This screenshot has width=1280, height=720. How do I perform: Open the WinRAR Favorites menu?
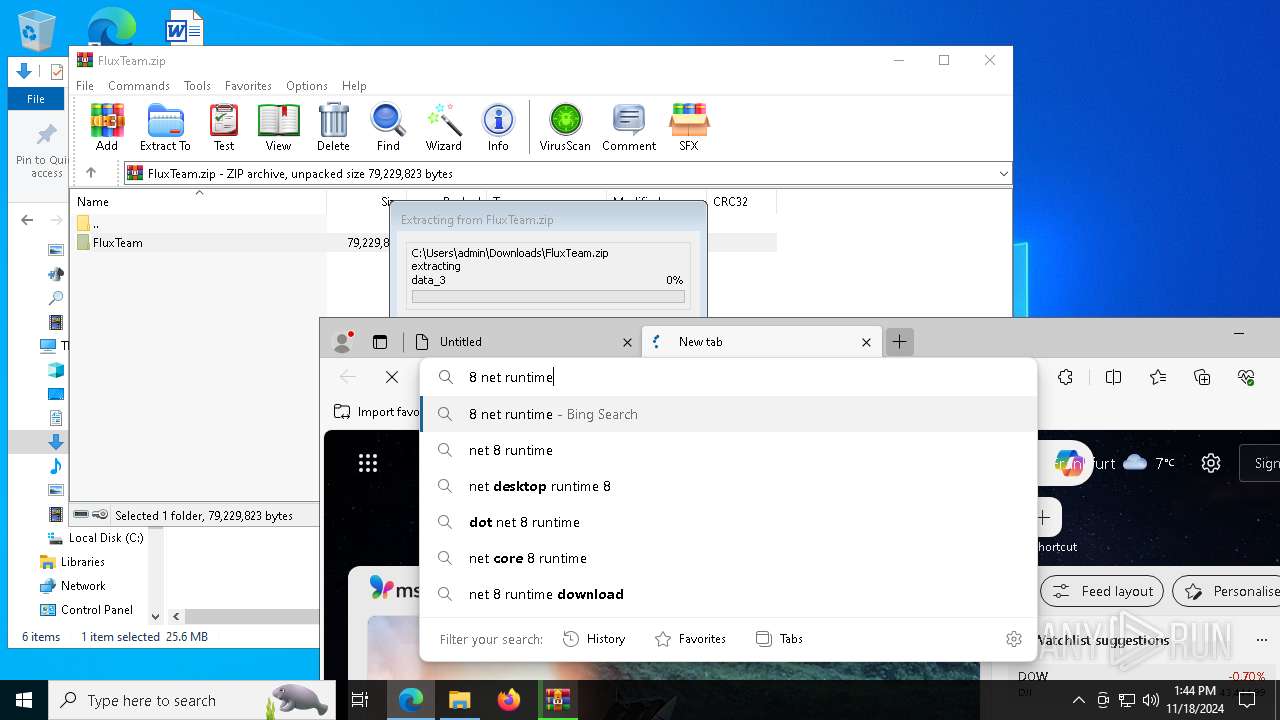(248, 86)
